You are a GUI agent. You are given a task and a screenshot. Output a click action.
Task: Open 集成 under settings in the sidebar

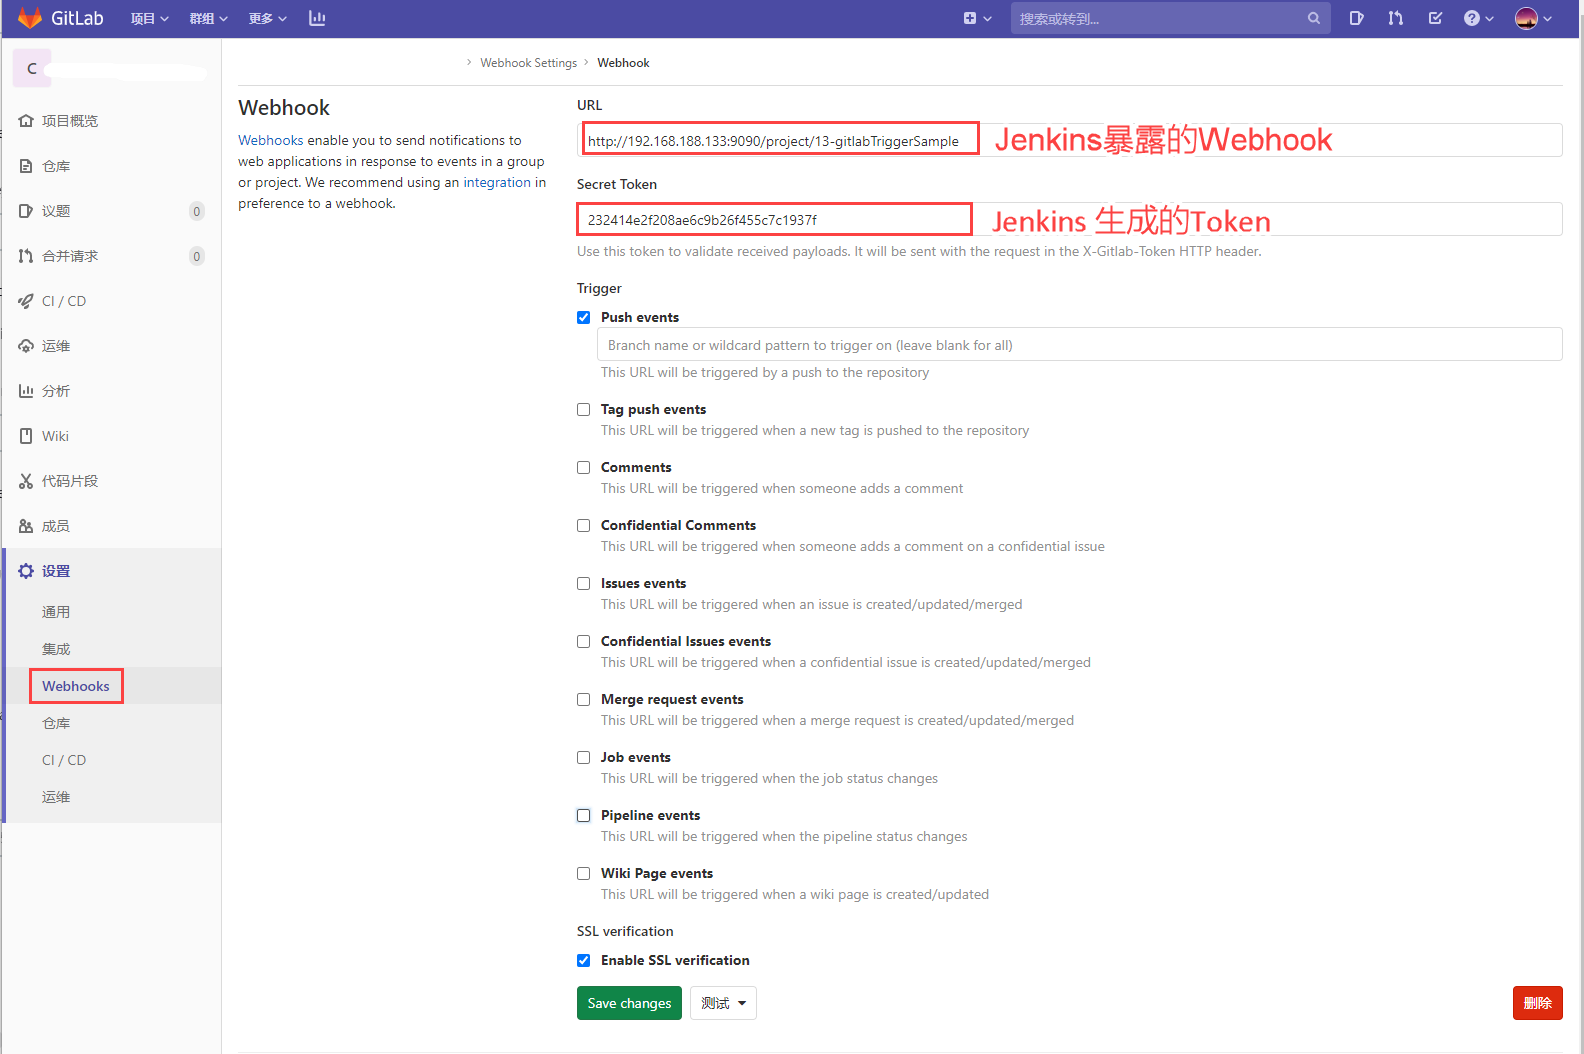[56, 649]
